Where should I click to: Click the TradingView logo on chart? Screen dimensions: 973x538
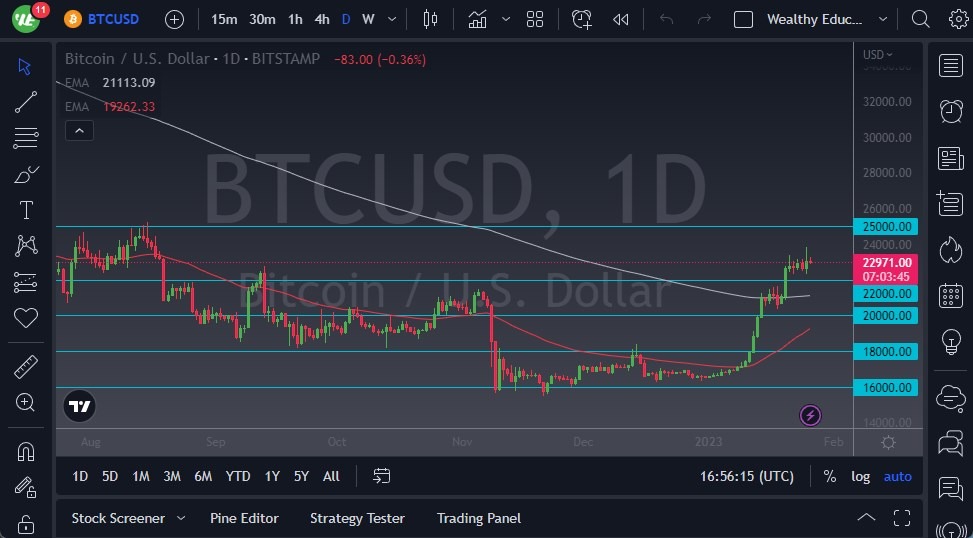coord(79,406)
